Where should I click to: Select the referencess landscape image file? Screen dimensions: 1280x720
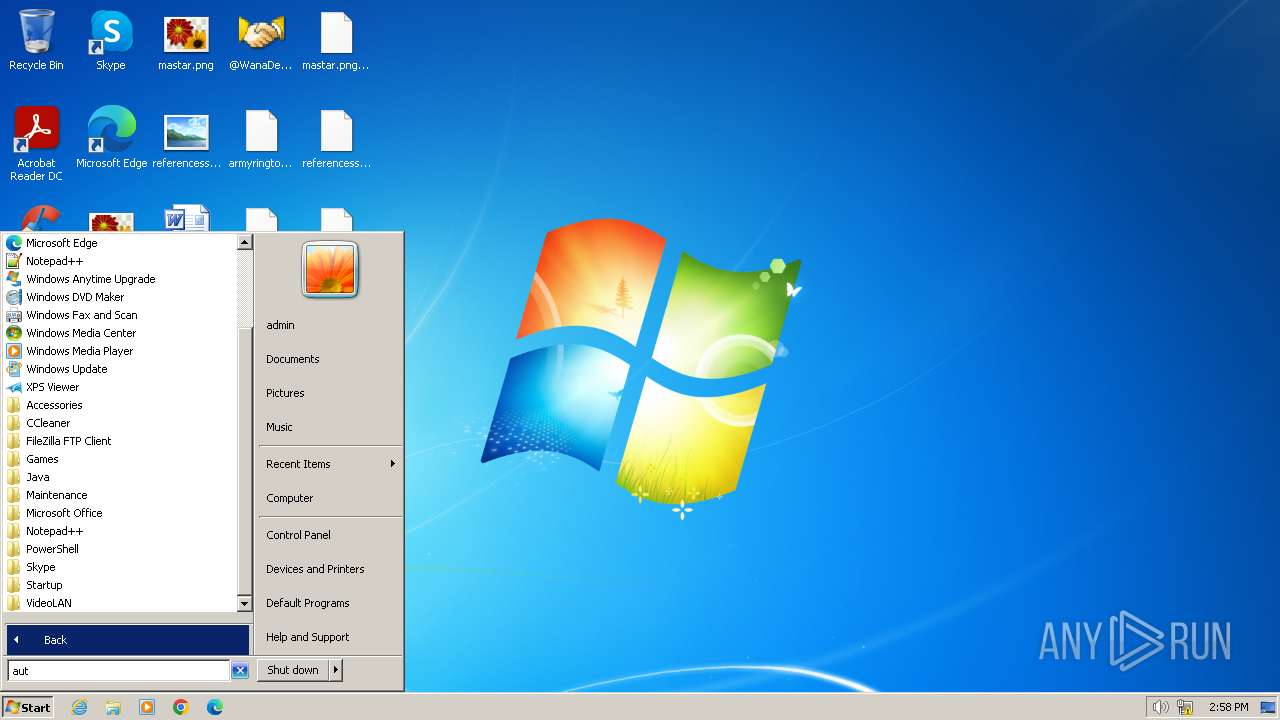186,138
